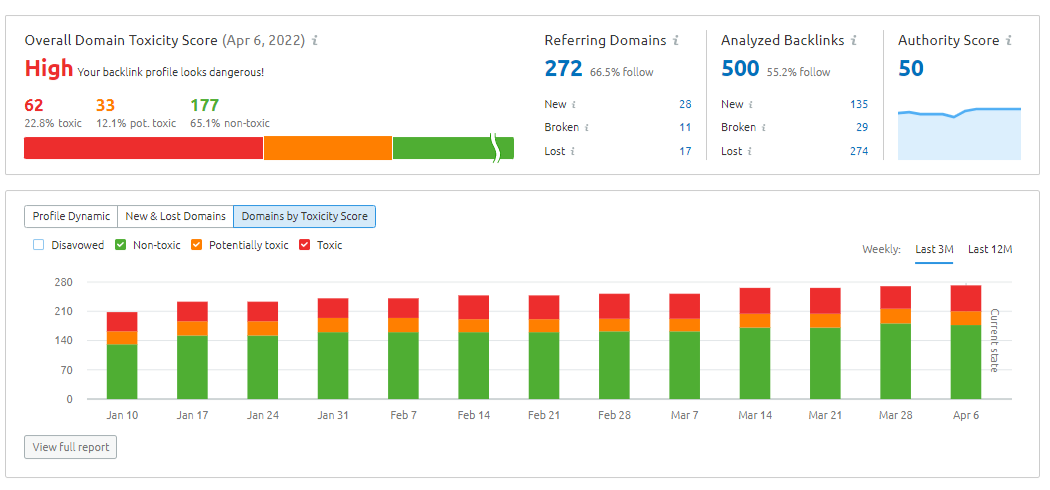Switch to New & Lost Domains tab

tap(175, 217)
